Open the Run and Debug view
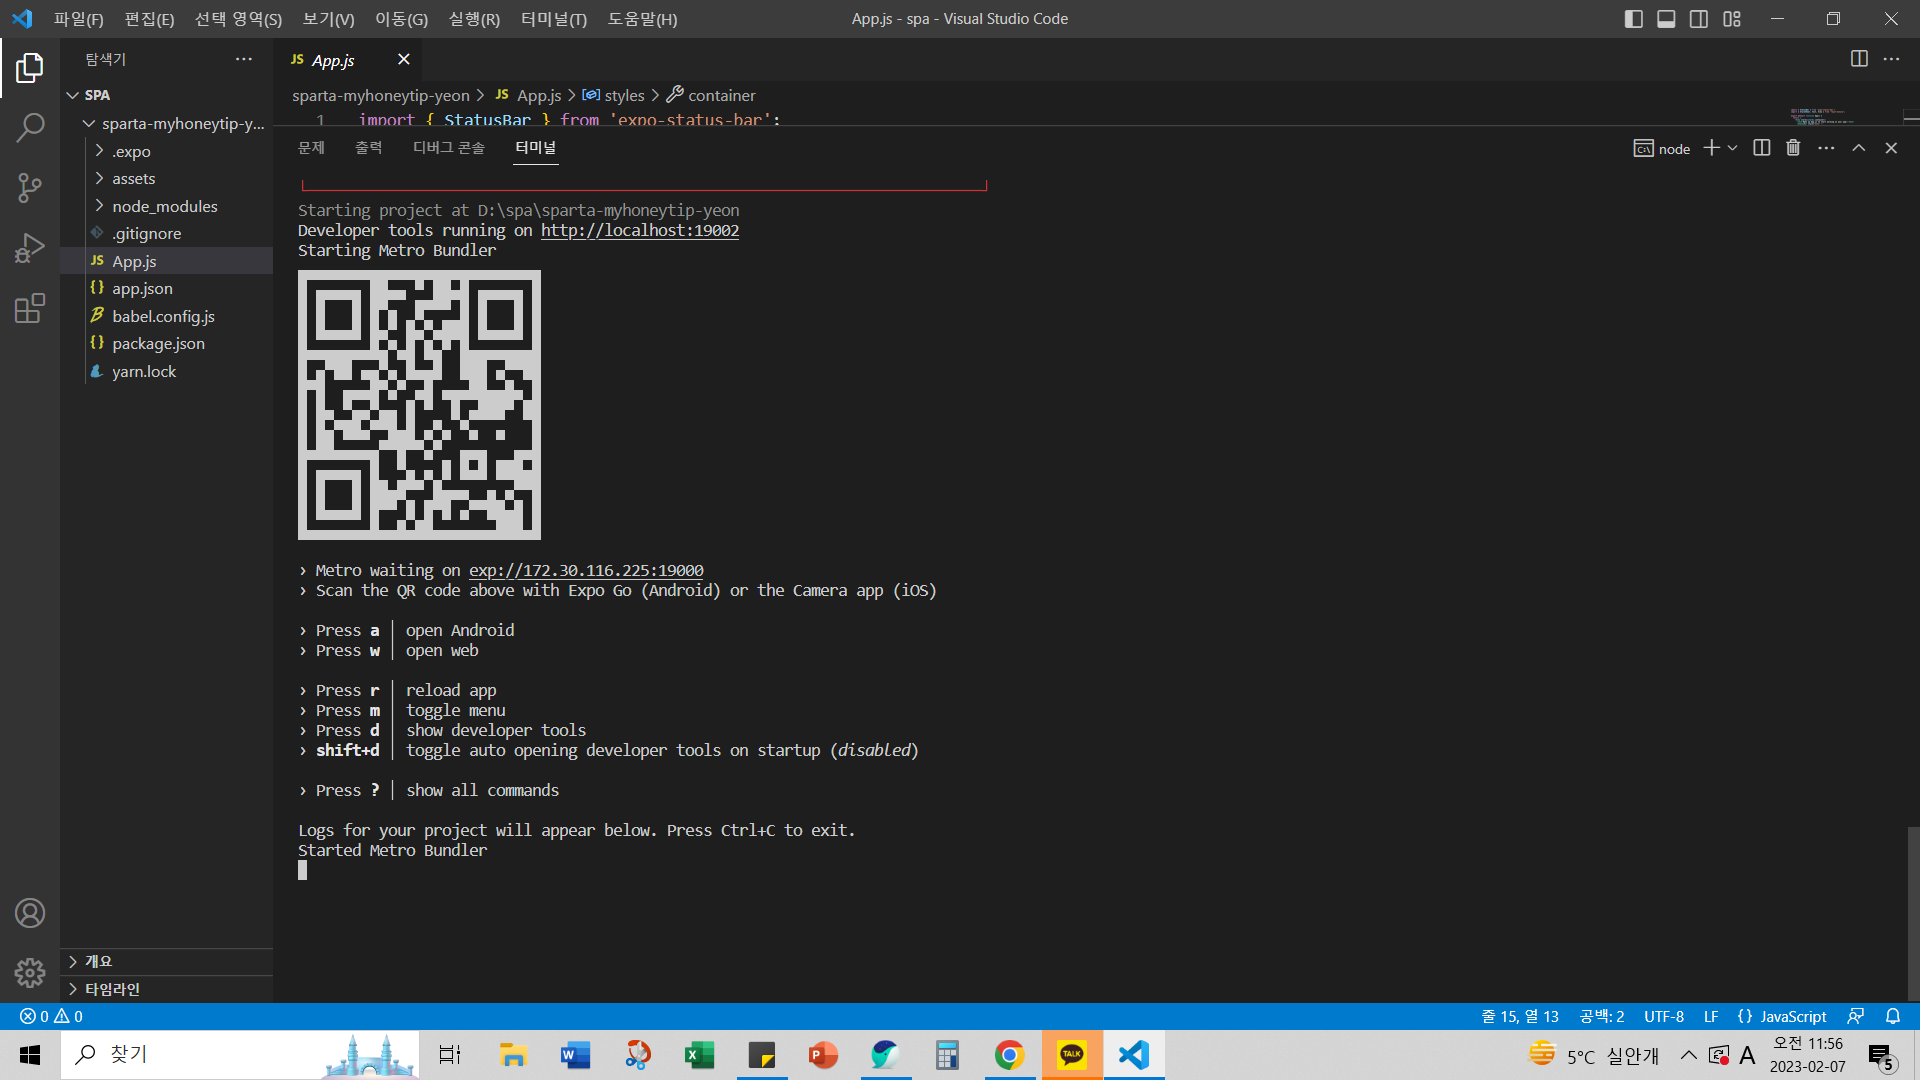The height and width of the screenshot is (1080, 1920). click(30, 247)
